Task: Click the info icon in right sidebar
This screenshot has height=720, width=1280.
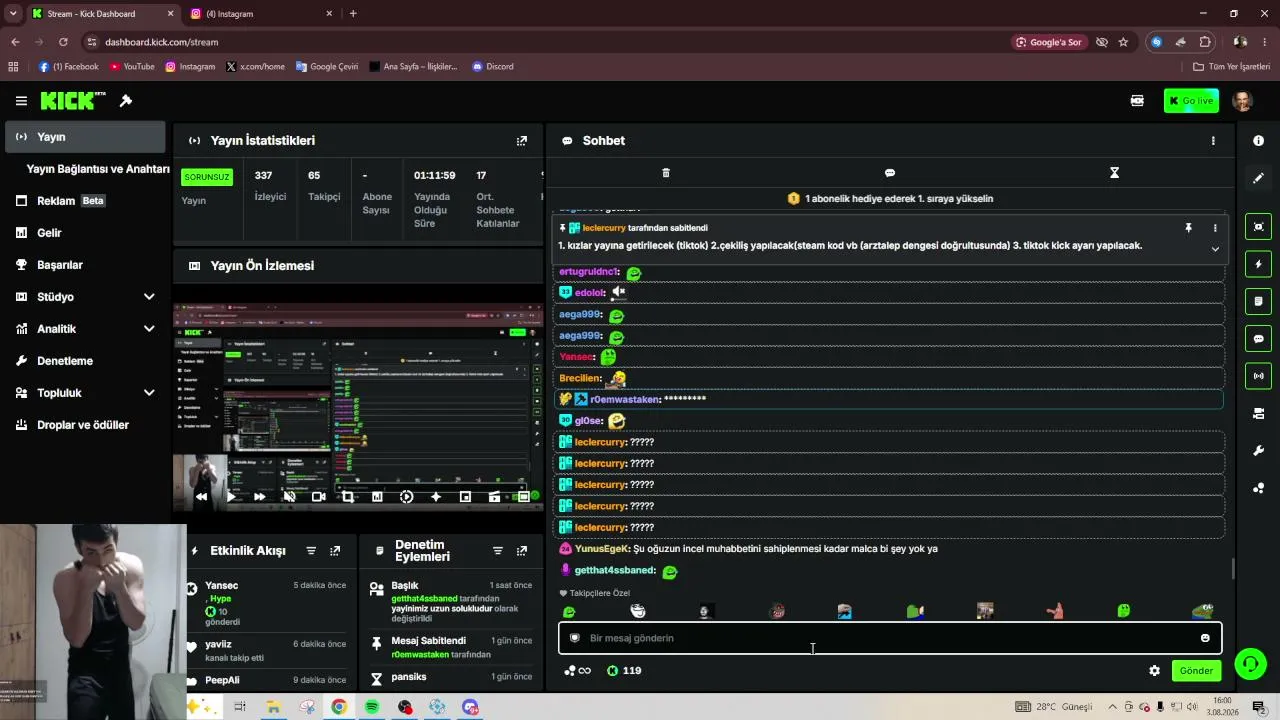Action: click(x=1258, y=141)
